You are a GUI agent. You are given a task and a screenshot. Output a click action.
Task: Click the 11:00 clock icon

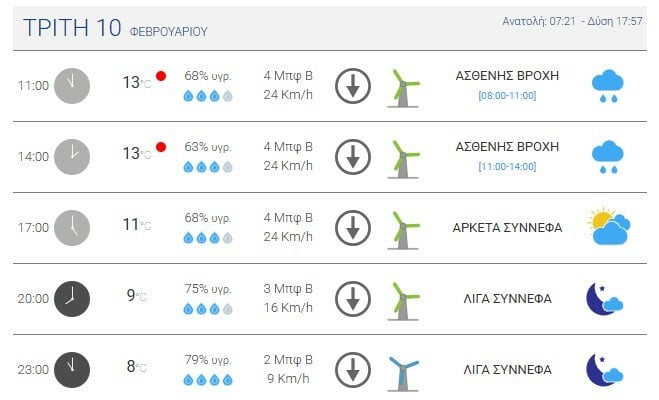click(72, 86)
